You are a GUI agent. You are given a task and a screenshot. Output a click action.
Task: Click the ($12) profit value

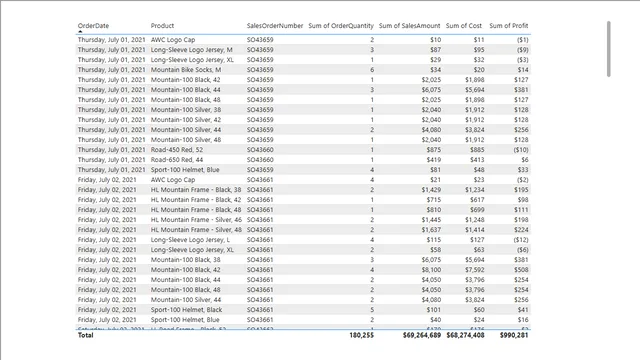click(x=521, y=240)
